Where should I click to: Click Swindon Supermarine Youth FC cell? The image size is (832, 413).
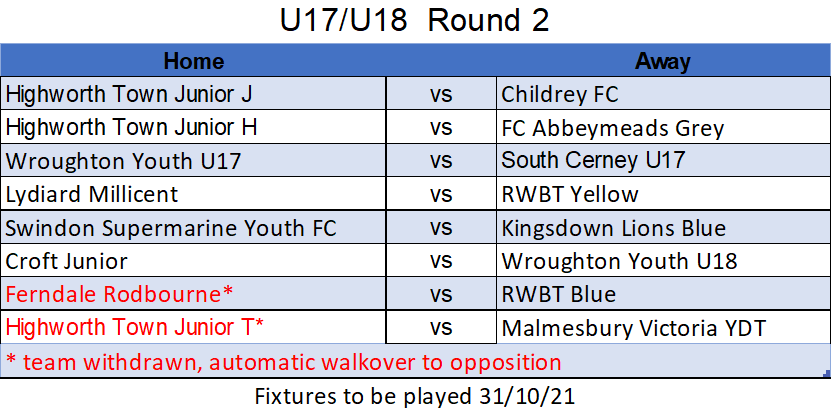(193, 227)
